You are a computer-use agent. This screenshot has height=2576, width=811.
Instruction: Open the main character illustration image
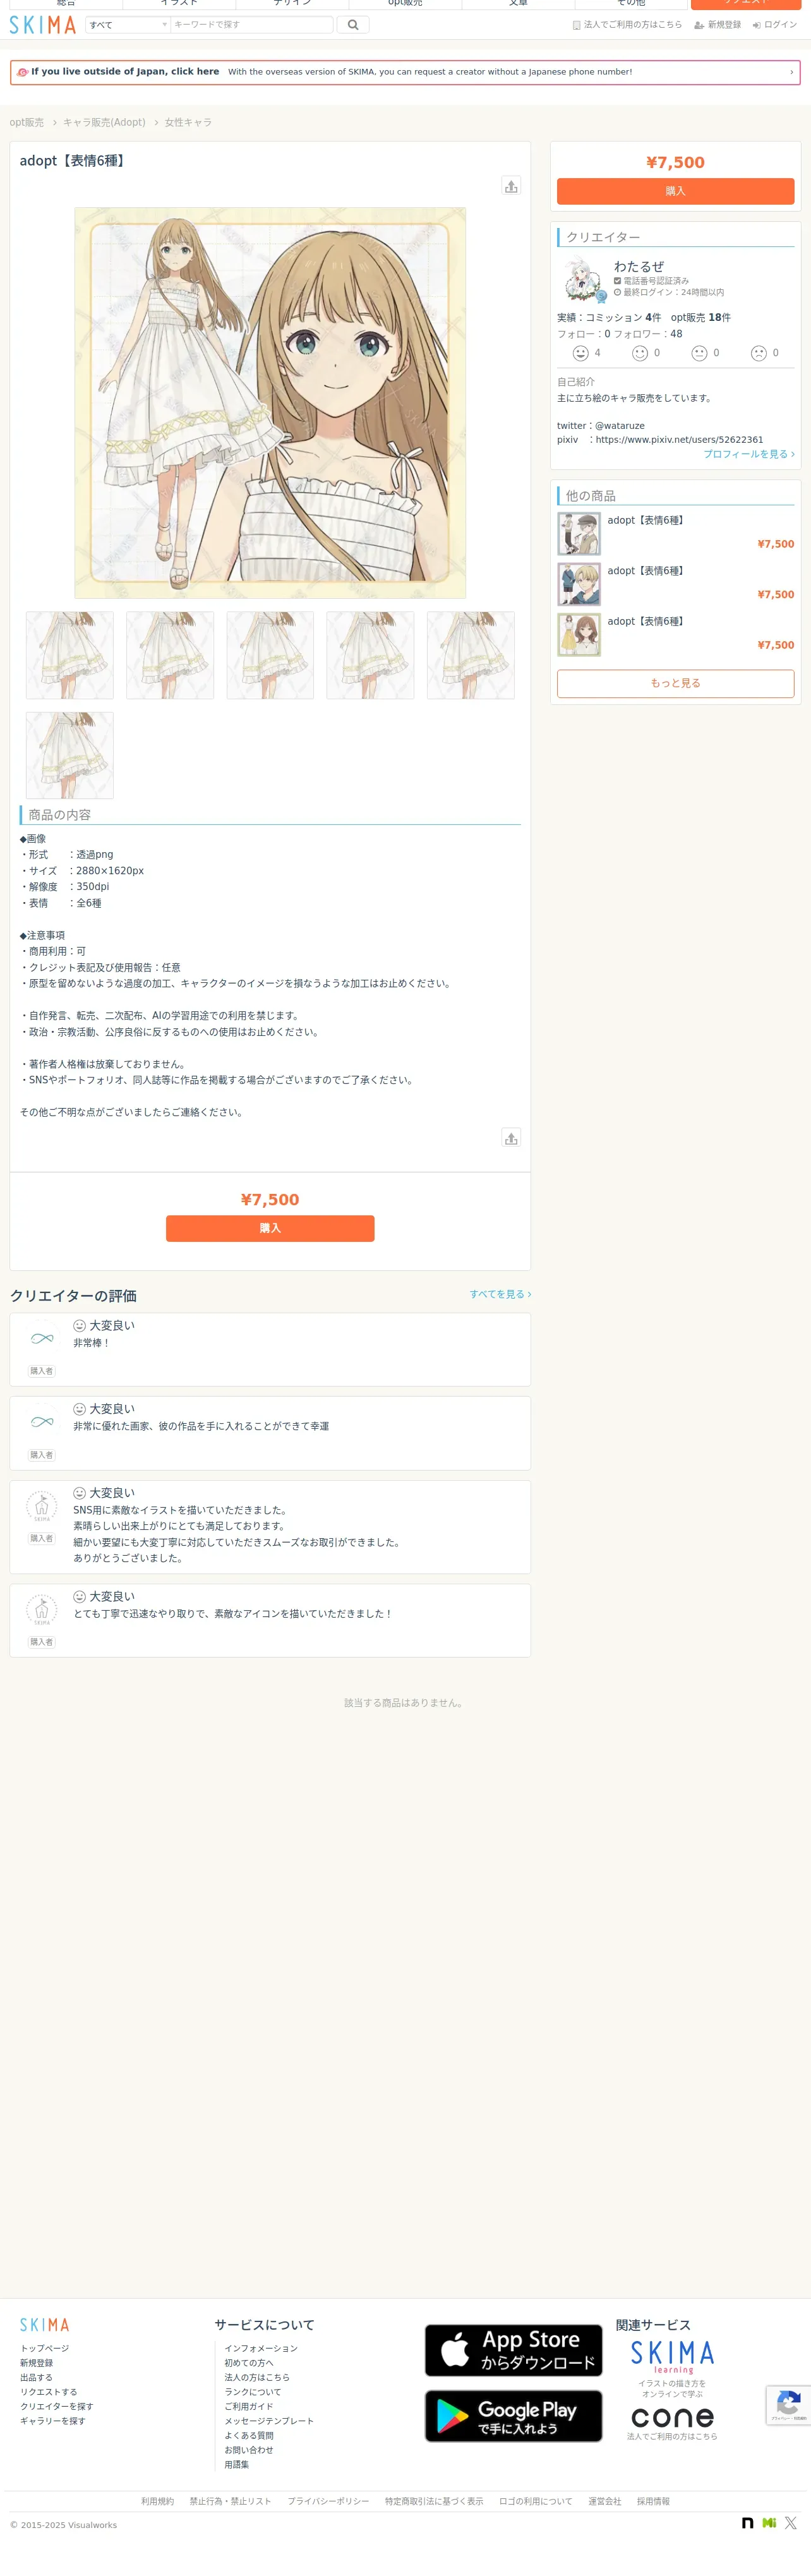click(270, 403)
